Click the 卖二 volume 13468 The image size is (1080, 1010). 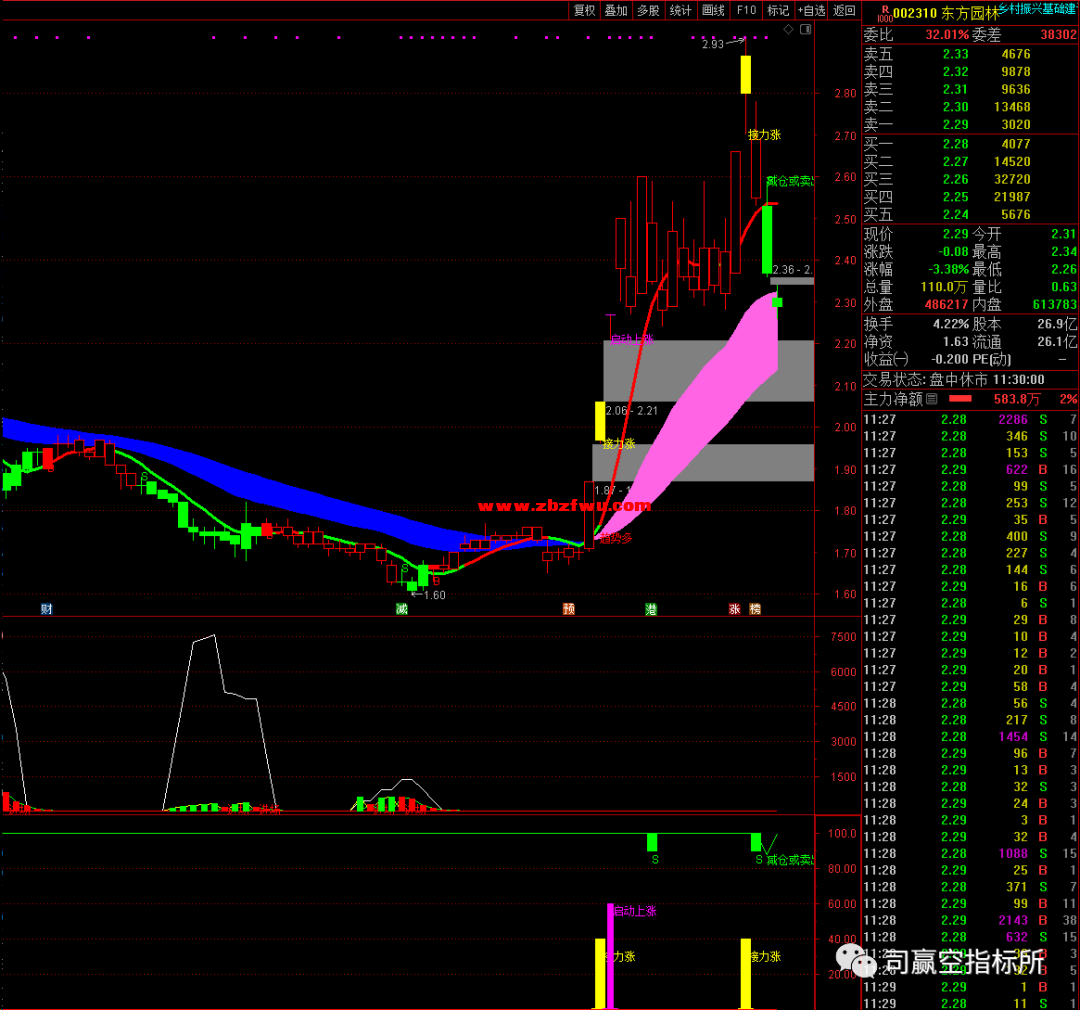point(1012,107)
